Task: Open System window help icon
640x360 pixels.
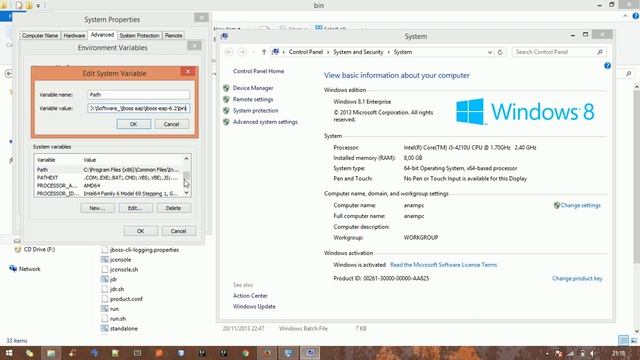Action: click(607, 66)
